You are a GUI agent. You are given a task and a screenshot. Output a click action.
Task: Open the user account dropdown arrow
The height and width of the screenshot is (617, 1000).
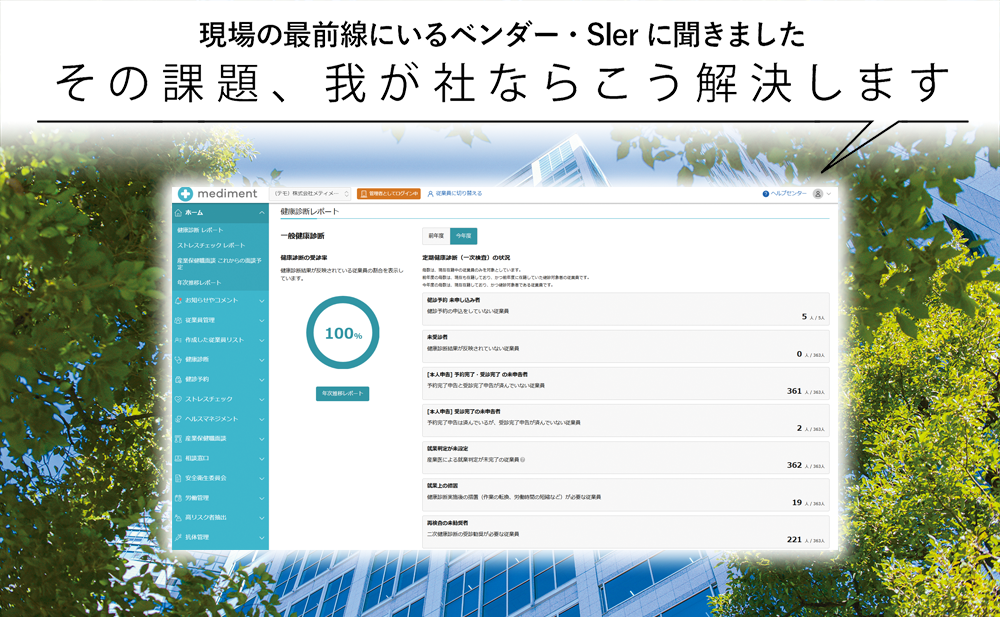(x=828, y=194)
